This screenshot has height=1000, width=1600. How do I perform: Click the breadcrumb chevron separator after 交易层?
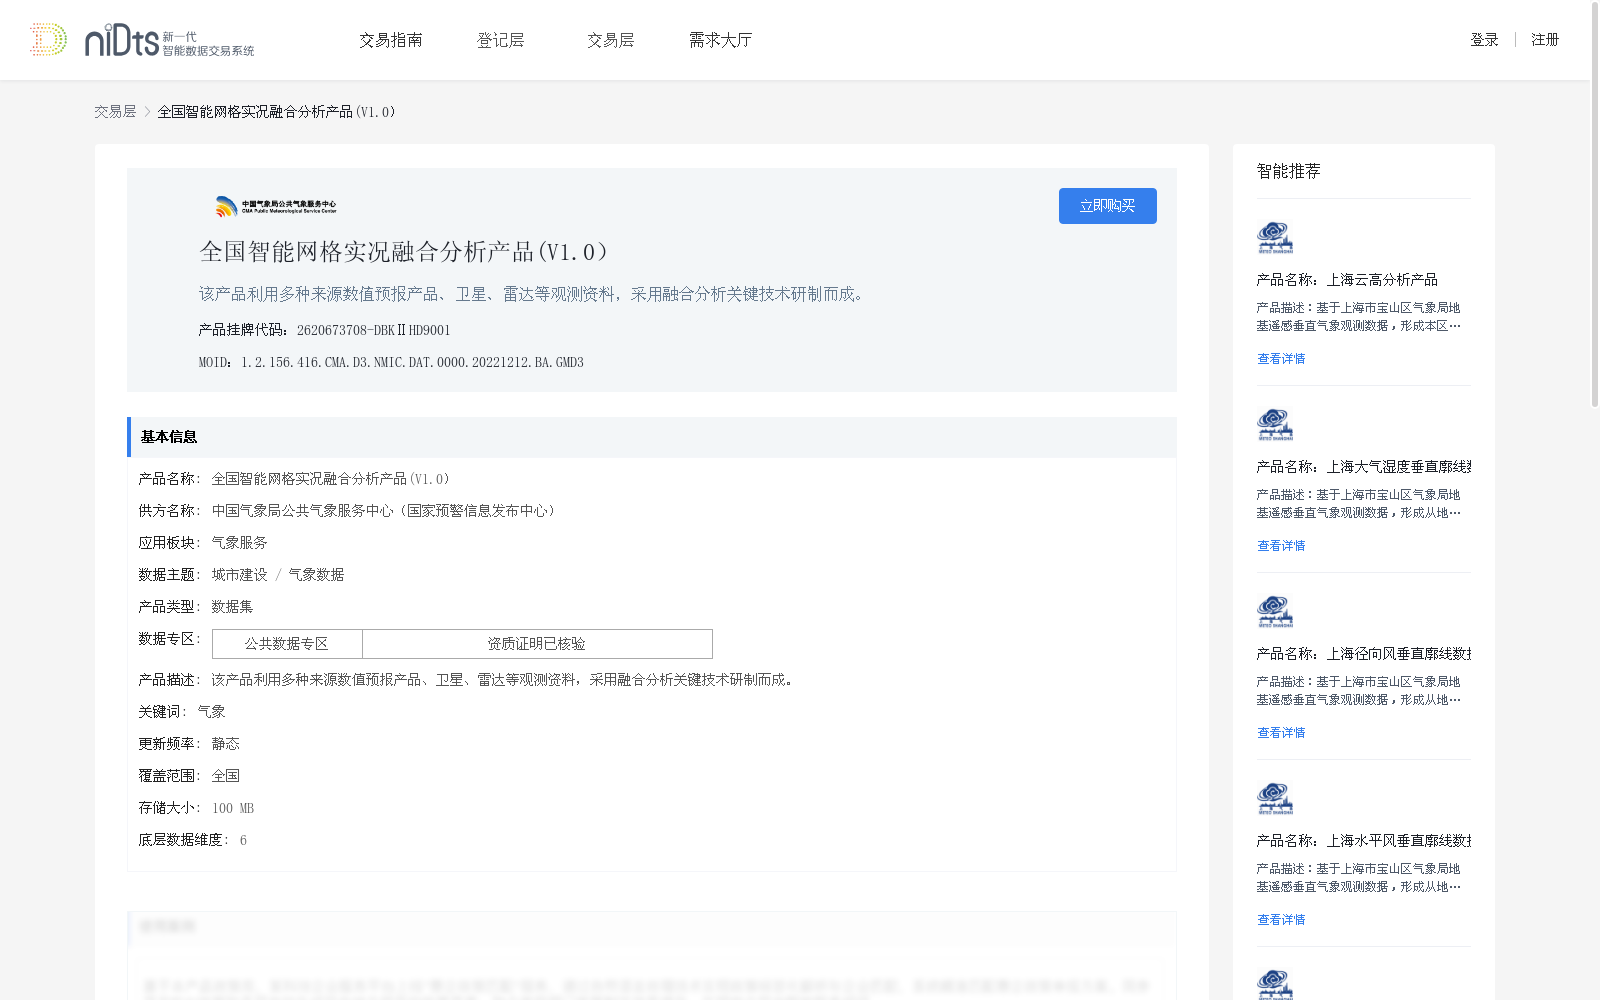tap(147, 112)
